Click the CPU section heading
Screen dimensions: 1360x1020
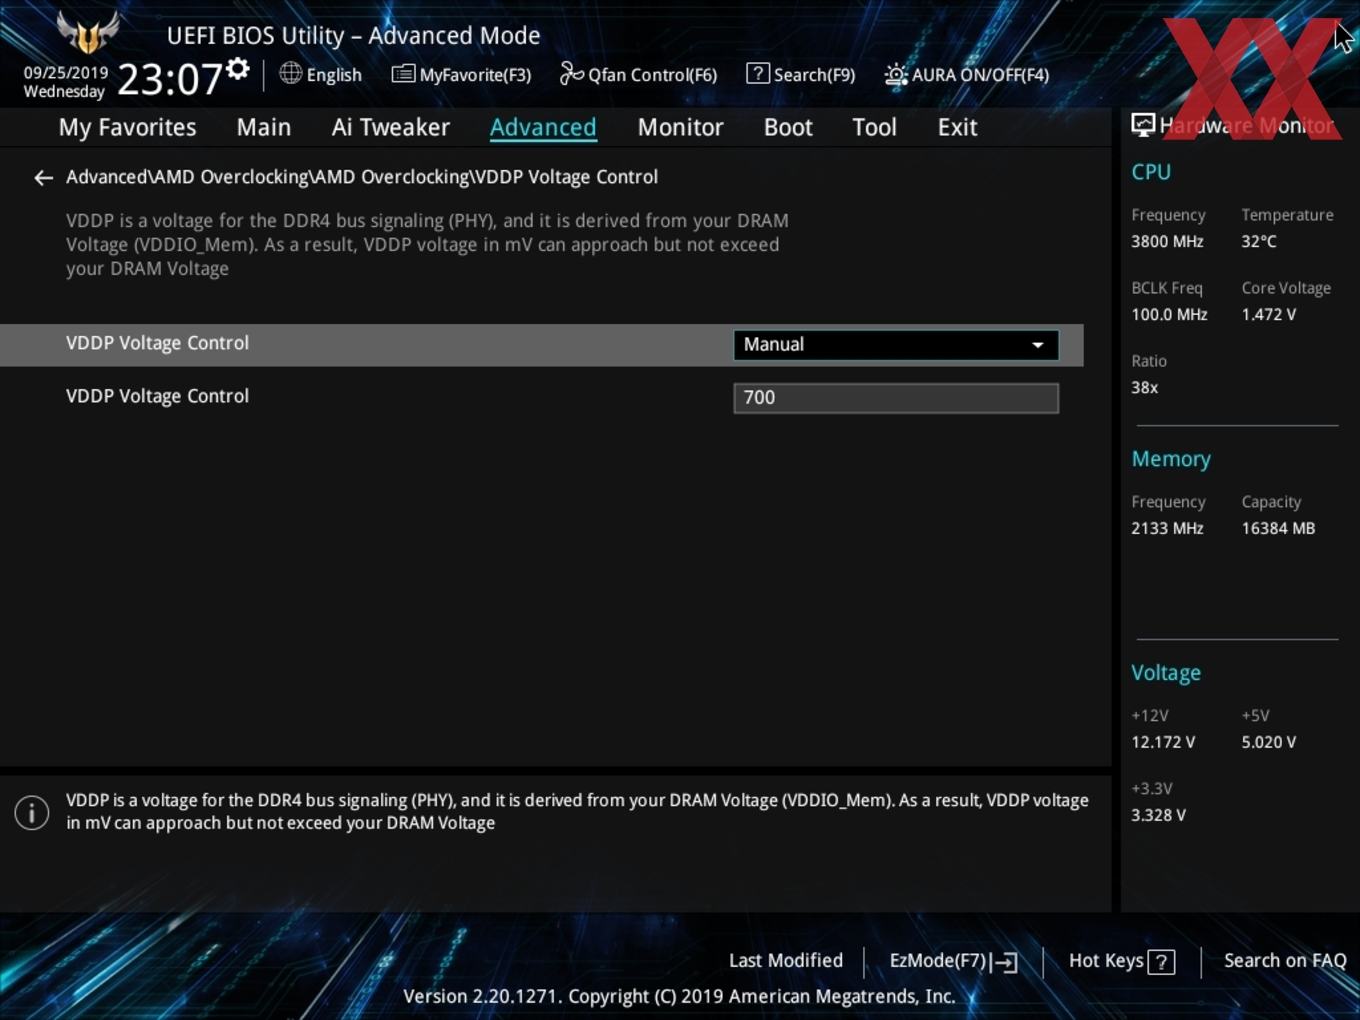pyautogui.click(x=1151, y=172)
